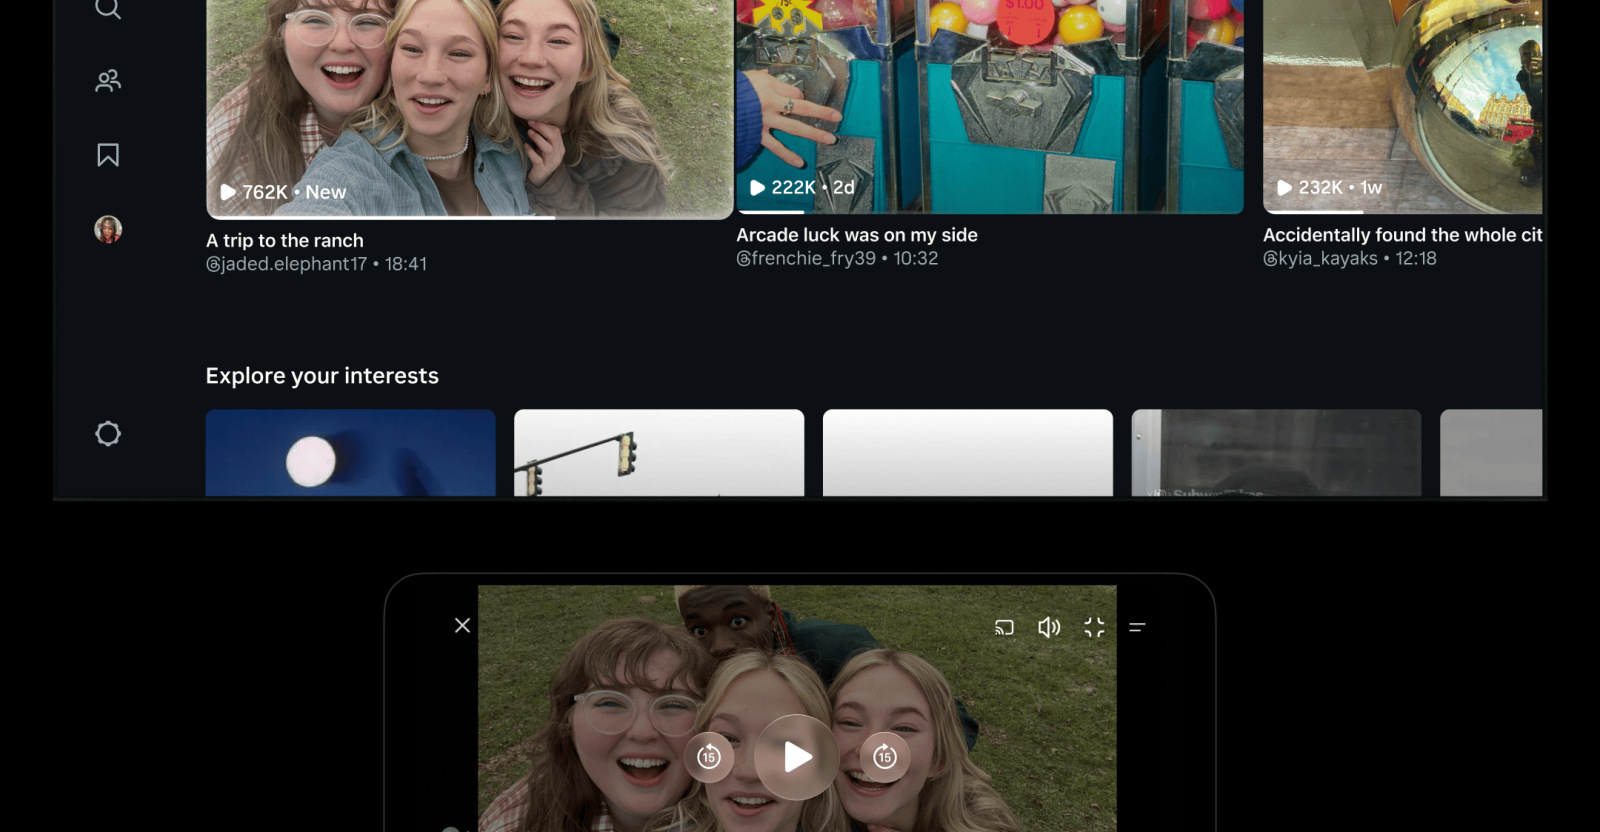Open search from the sidebar magnifier icon

click(x=108, y=8)
